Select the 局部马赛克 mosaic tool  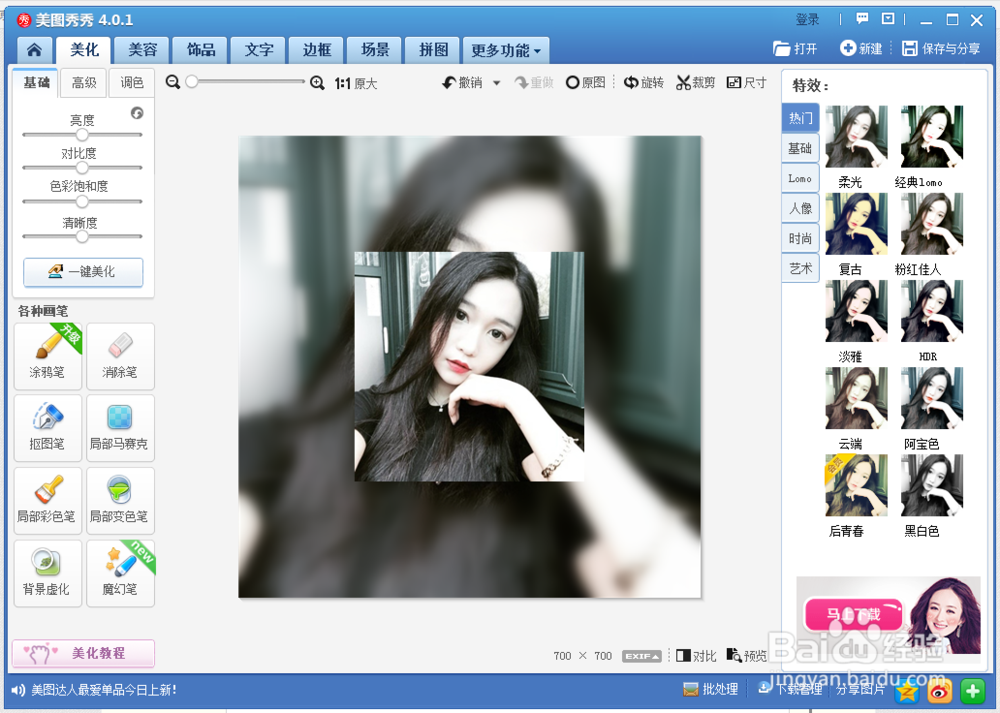coord(120,428)
